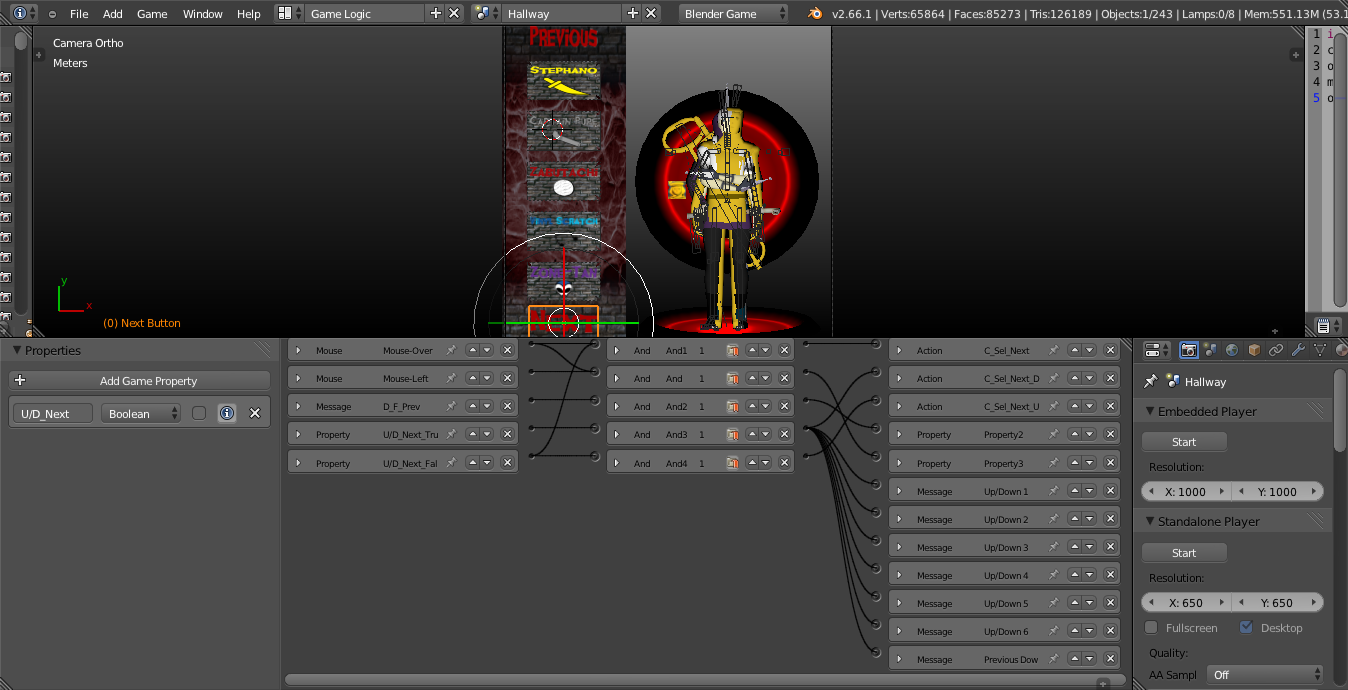Open the Game menu
Screen dimensions: 1348x690
pos(152,14)
